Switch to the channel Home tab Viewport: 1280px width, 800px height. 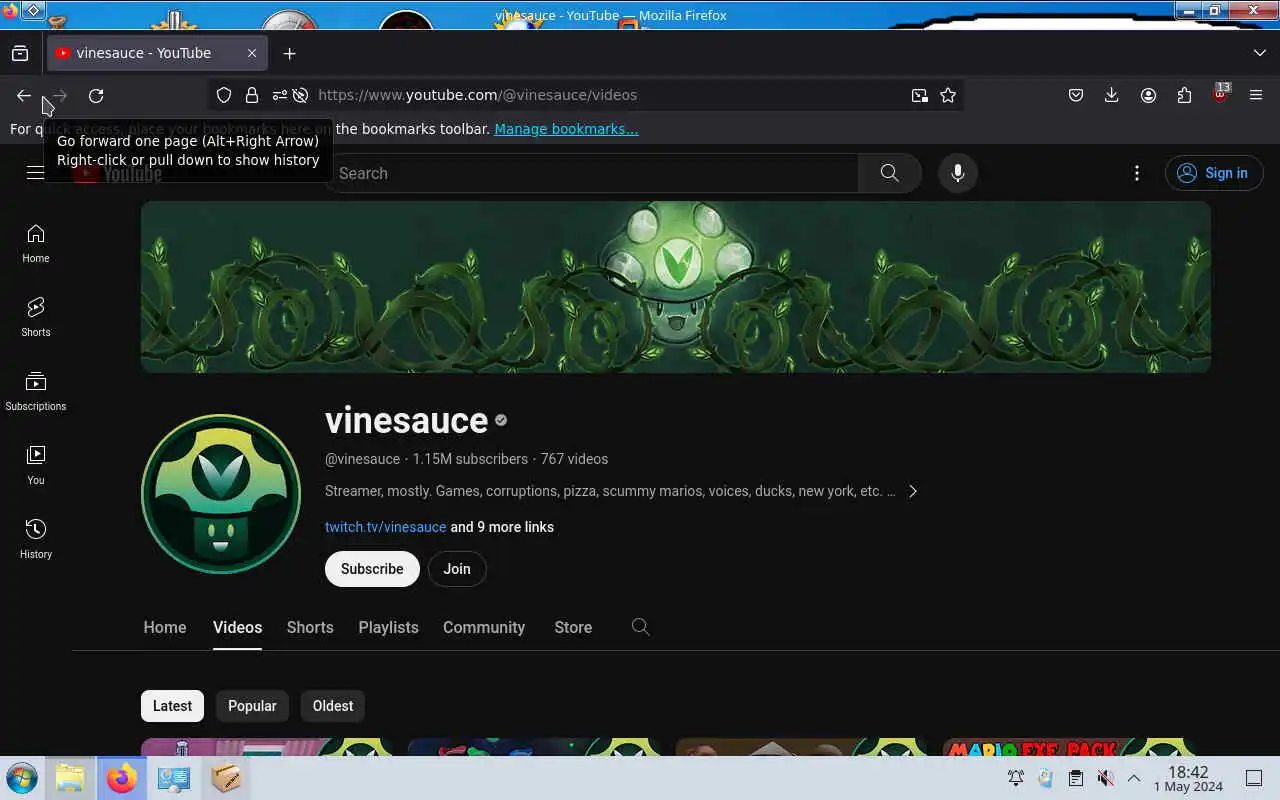(165, 627)
